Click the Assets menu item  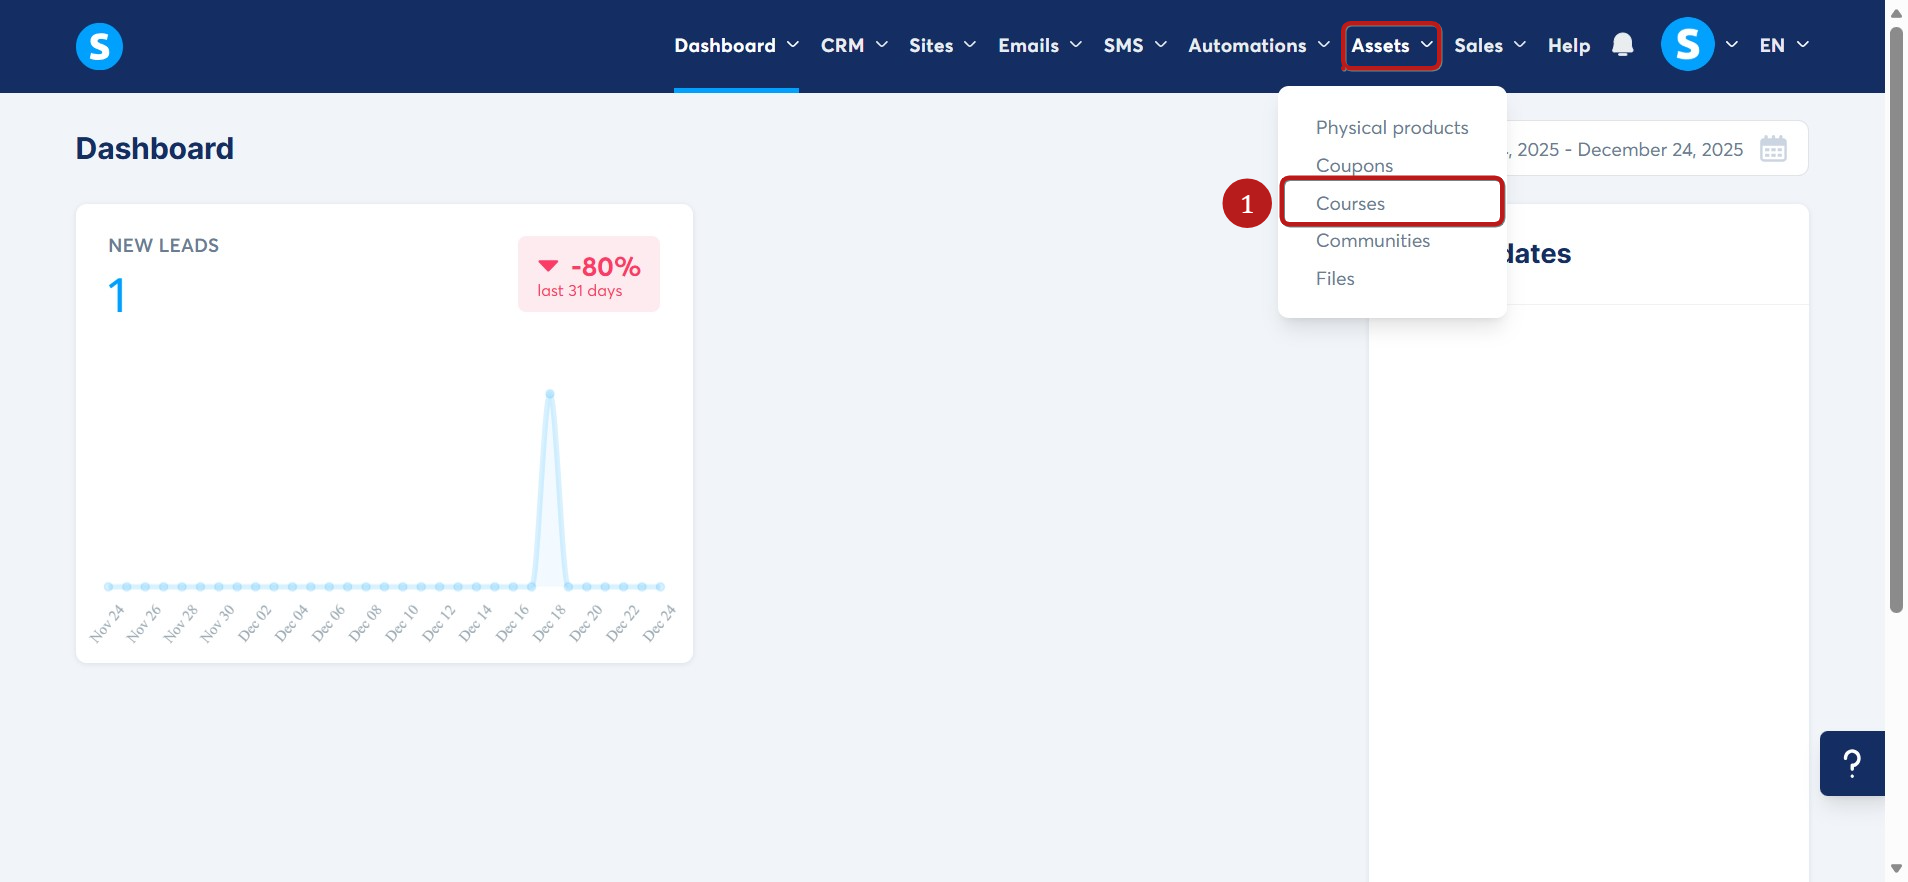click(1380, 46)
